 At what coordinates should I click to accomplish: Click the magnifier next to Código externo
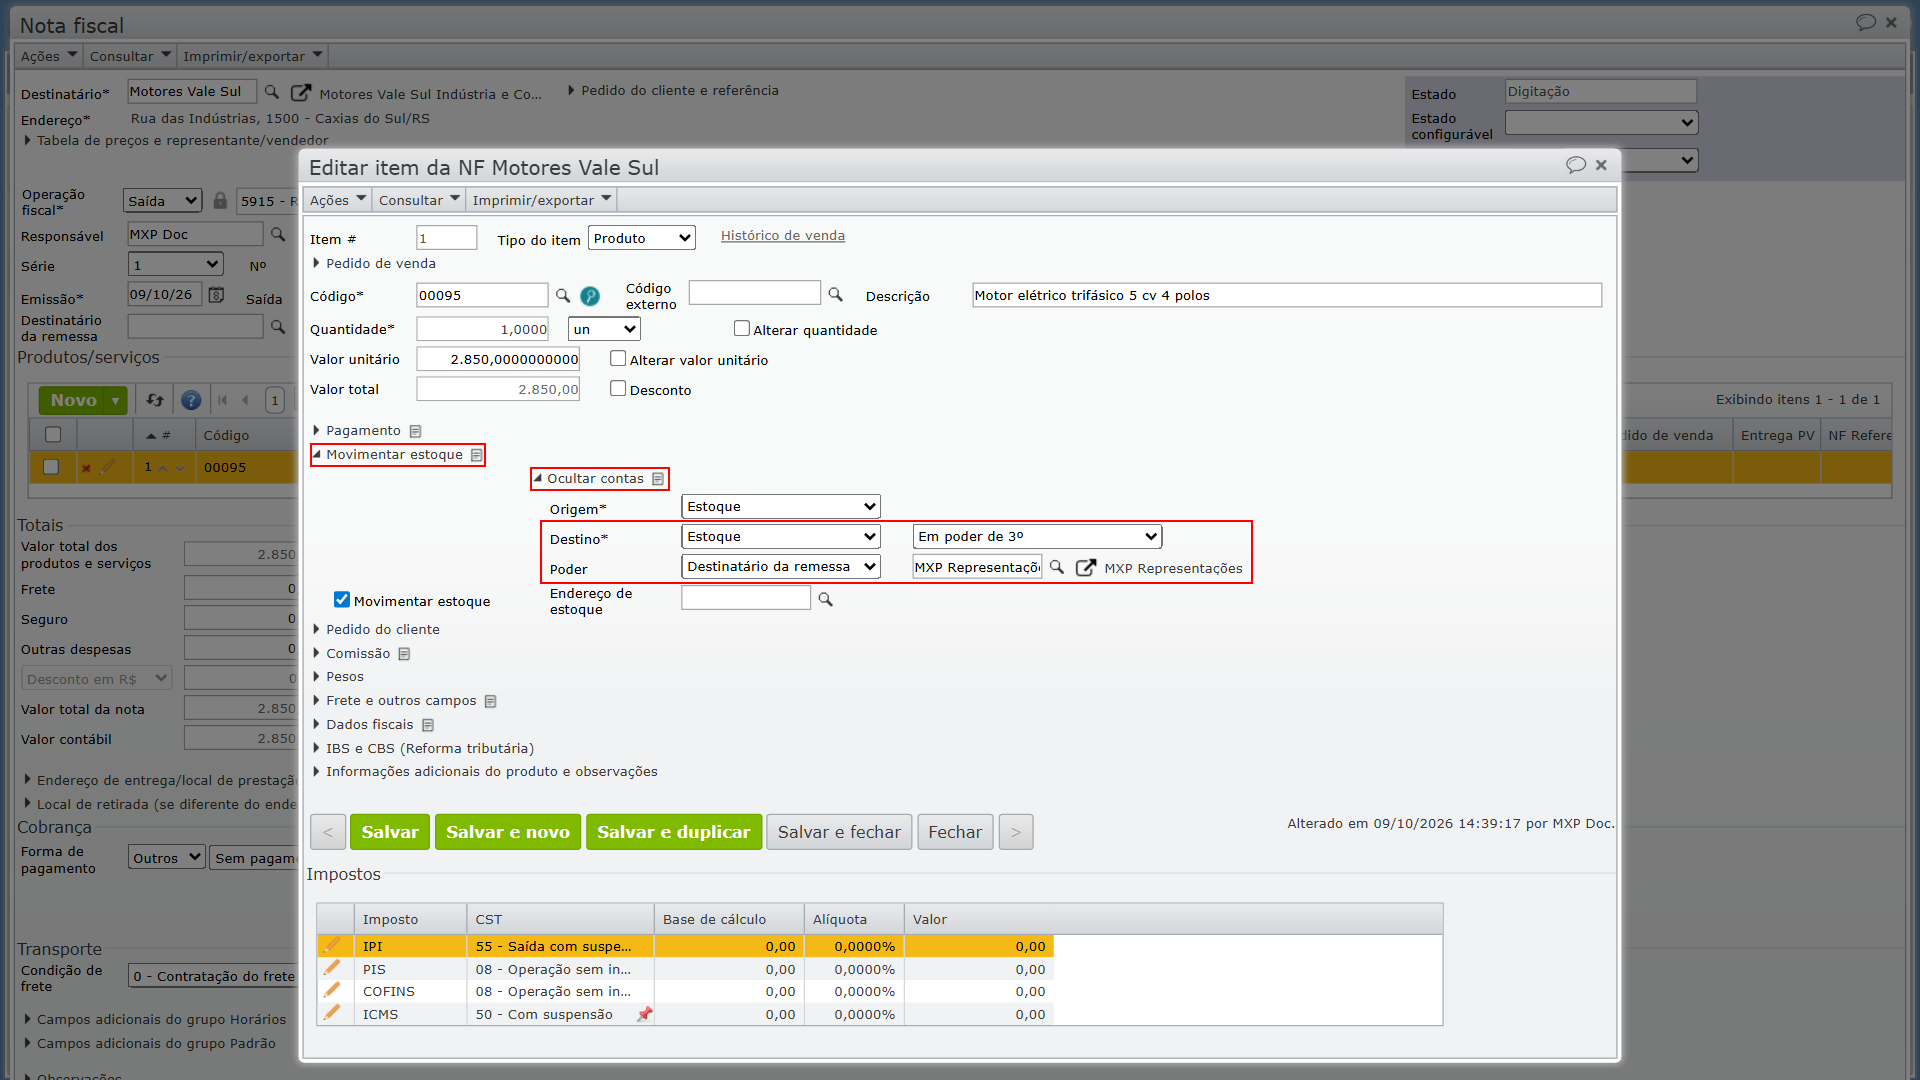tap(836, 295)
